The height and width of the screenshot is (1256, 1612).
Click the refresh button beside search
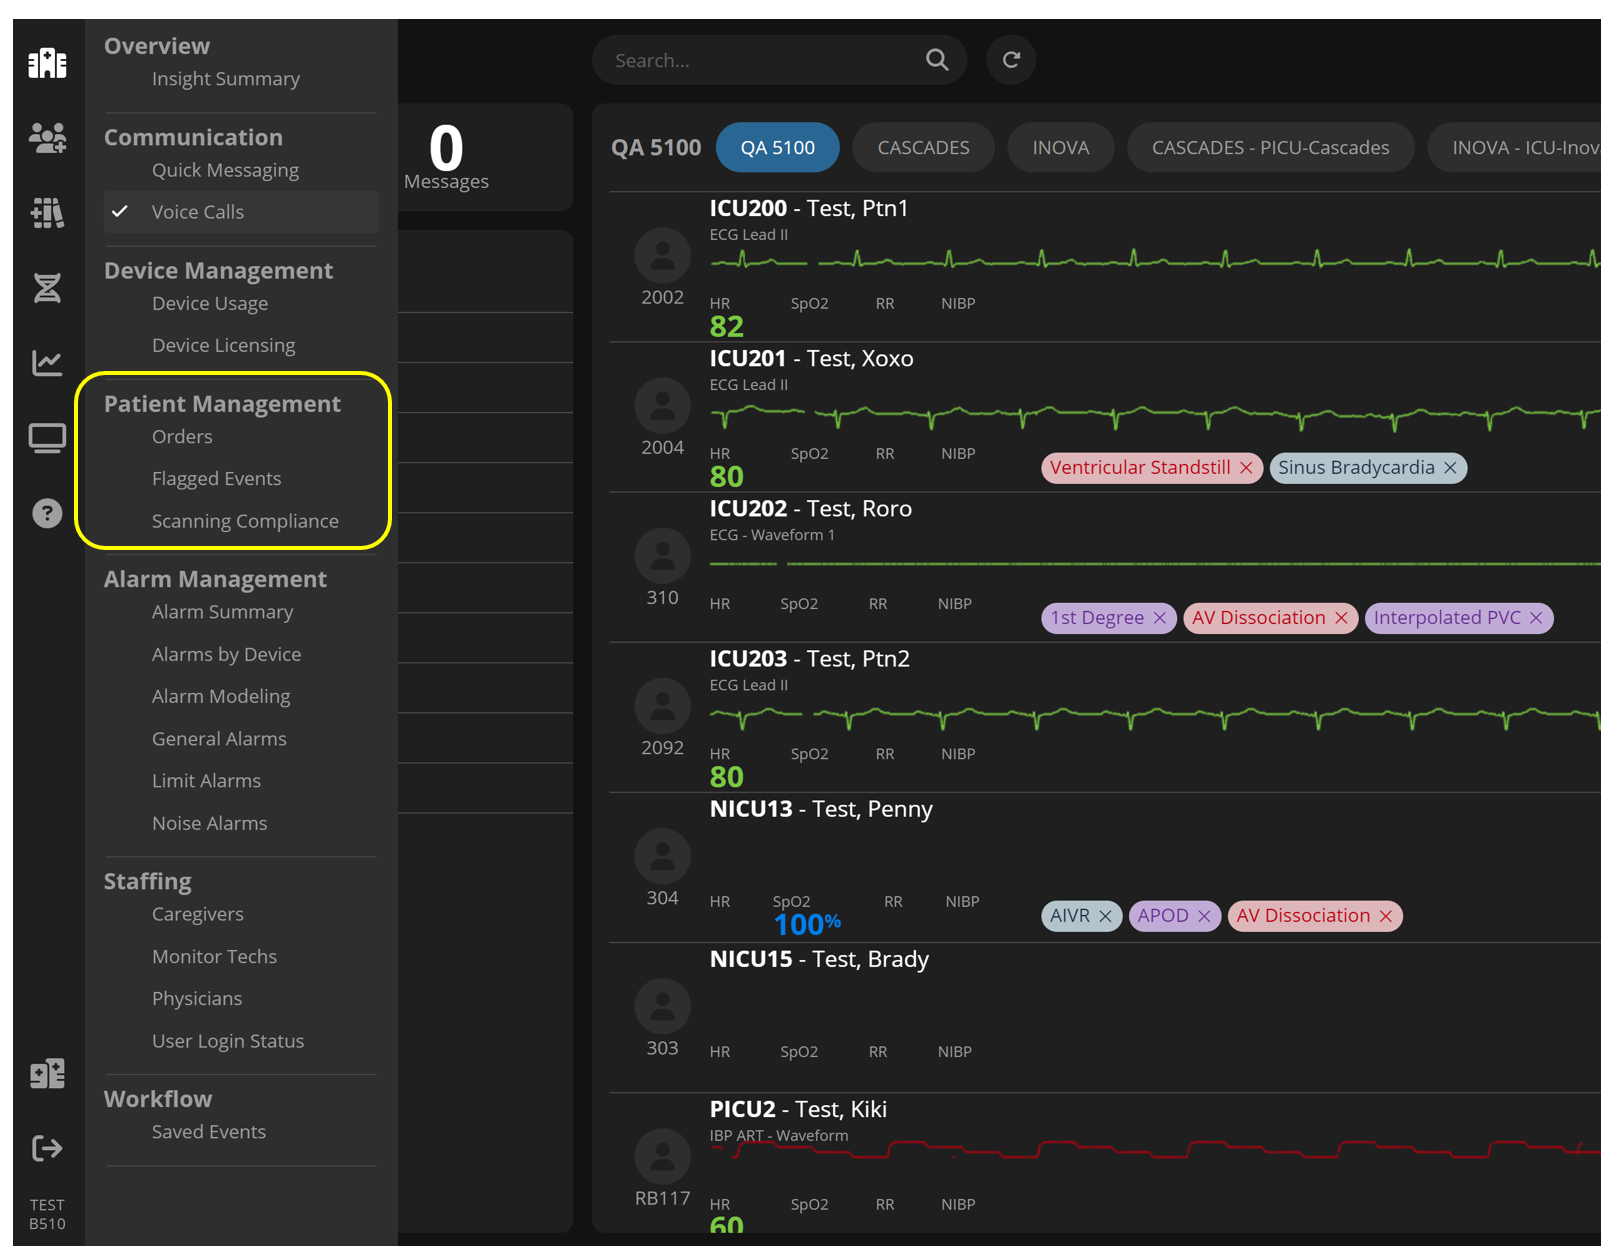(x=1011, y=60)
